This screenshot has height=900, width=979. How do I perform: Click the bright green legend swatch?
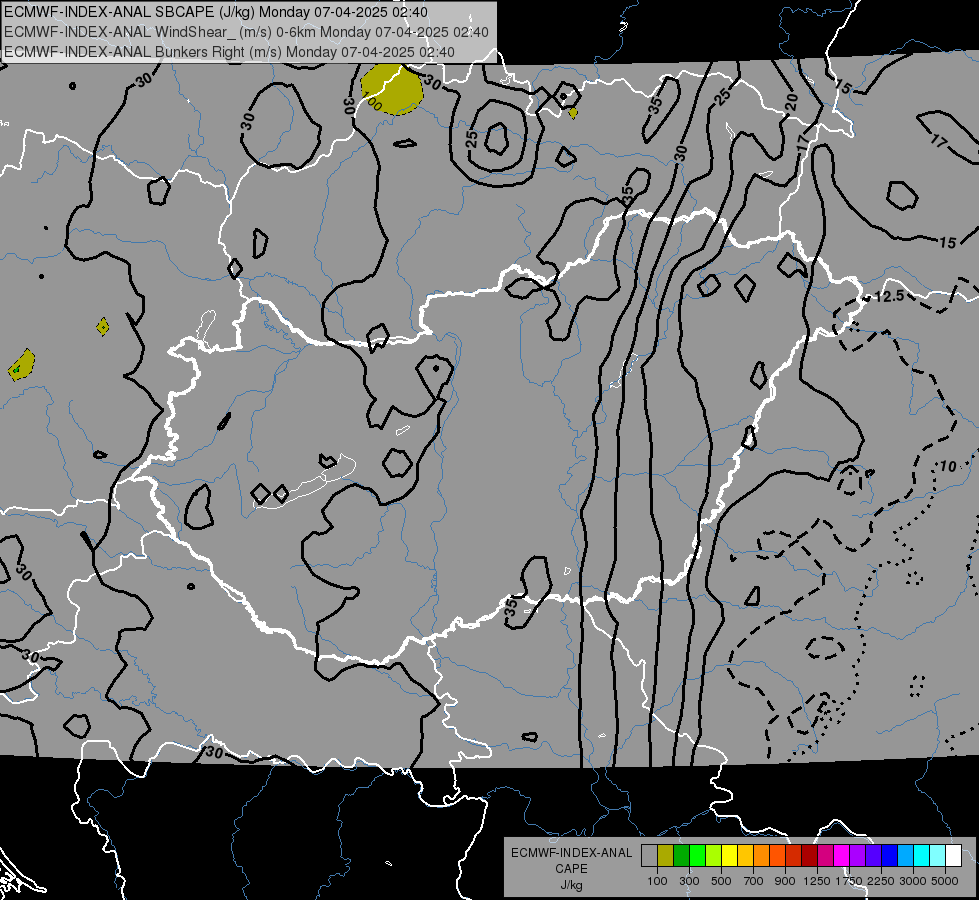(x=697, y=856)
